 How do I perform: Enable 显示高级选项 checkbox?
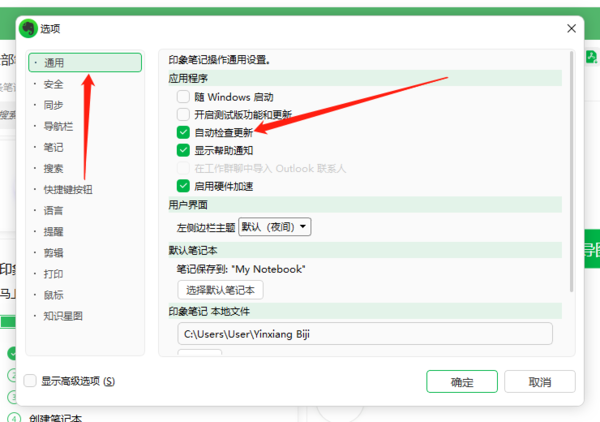click(31, 381)
